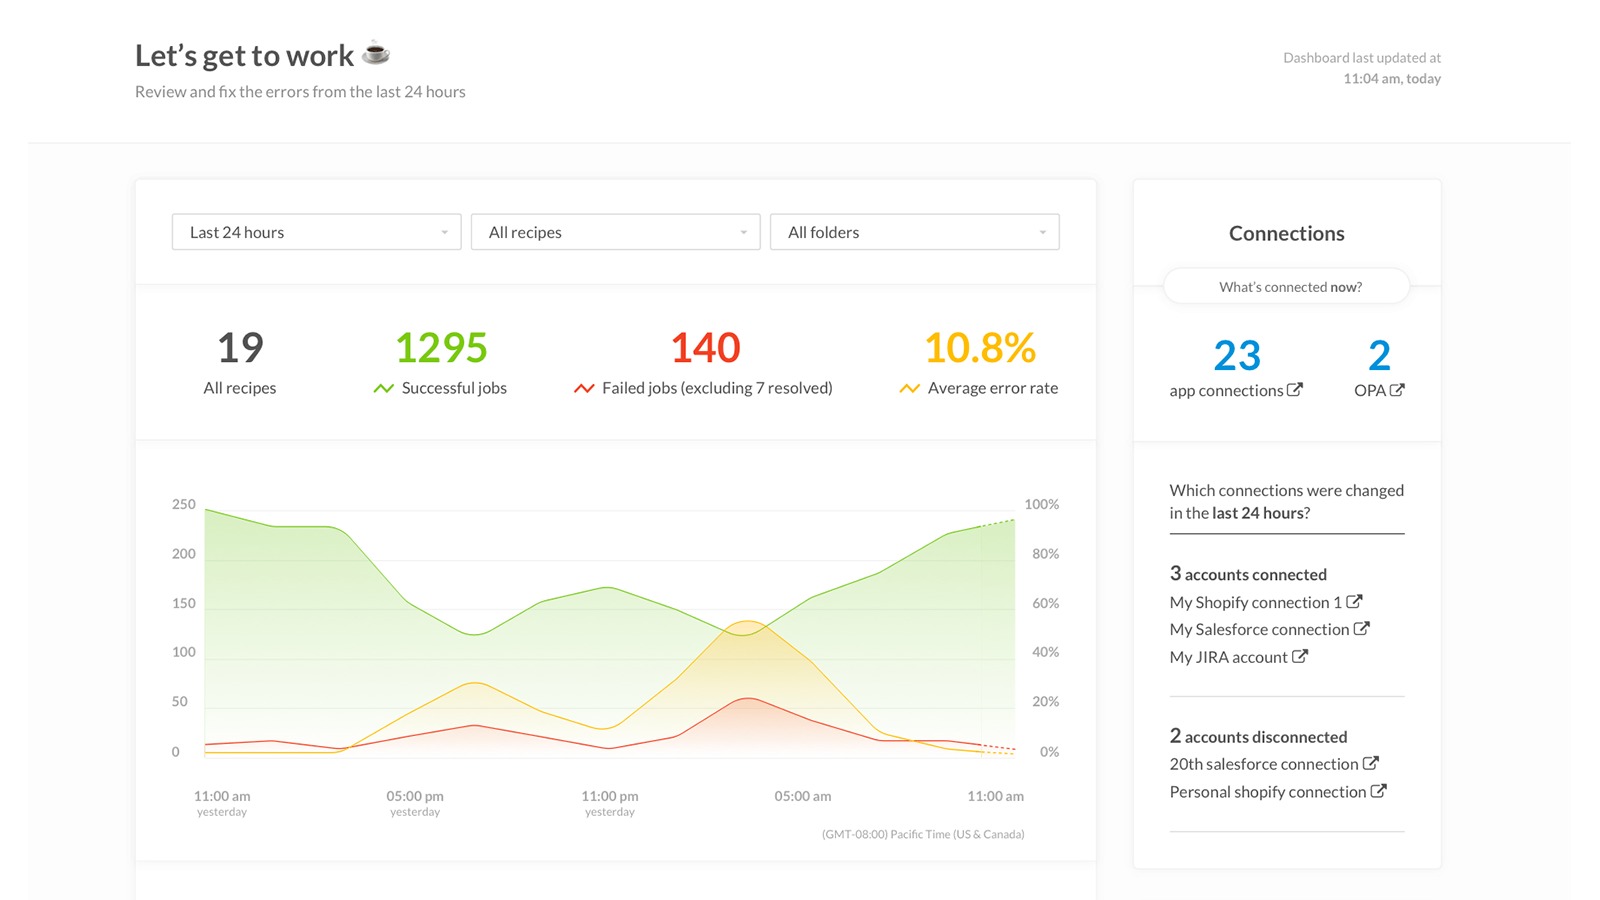Select the 23 app connections count

1238,355
